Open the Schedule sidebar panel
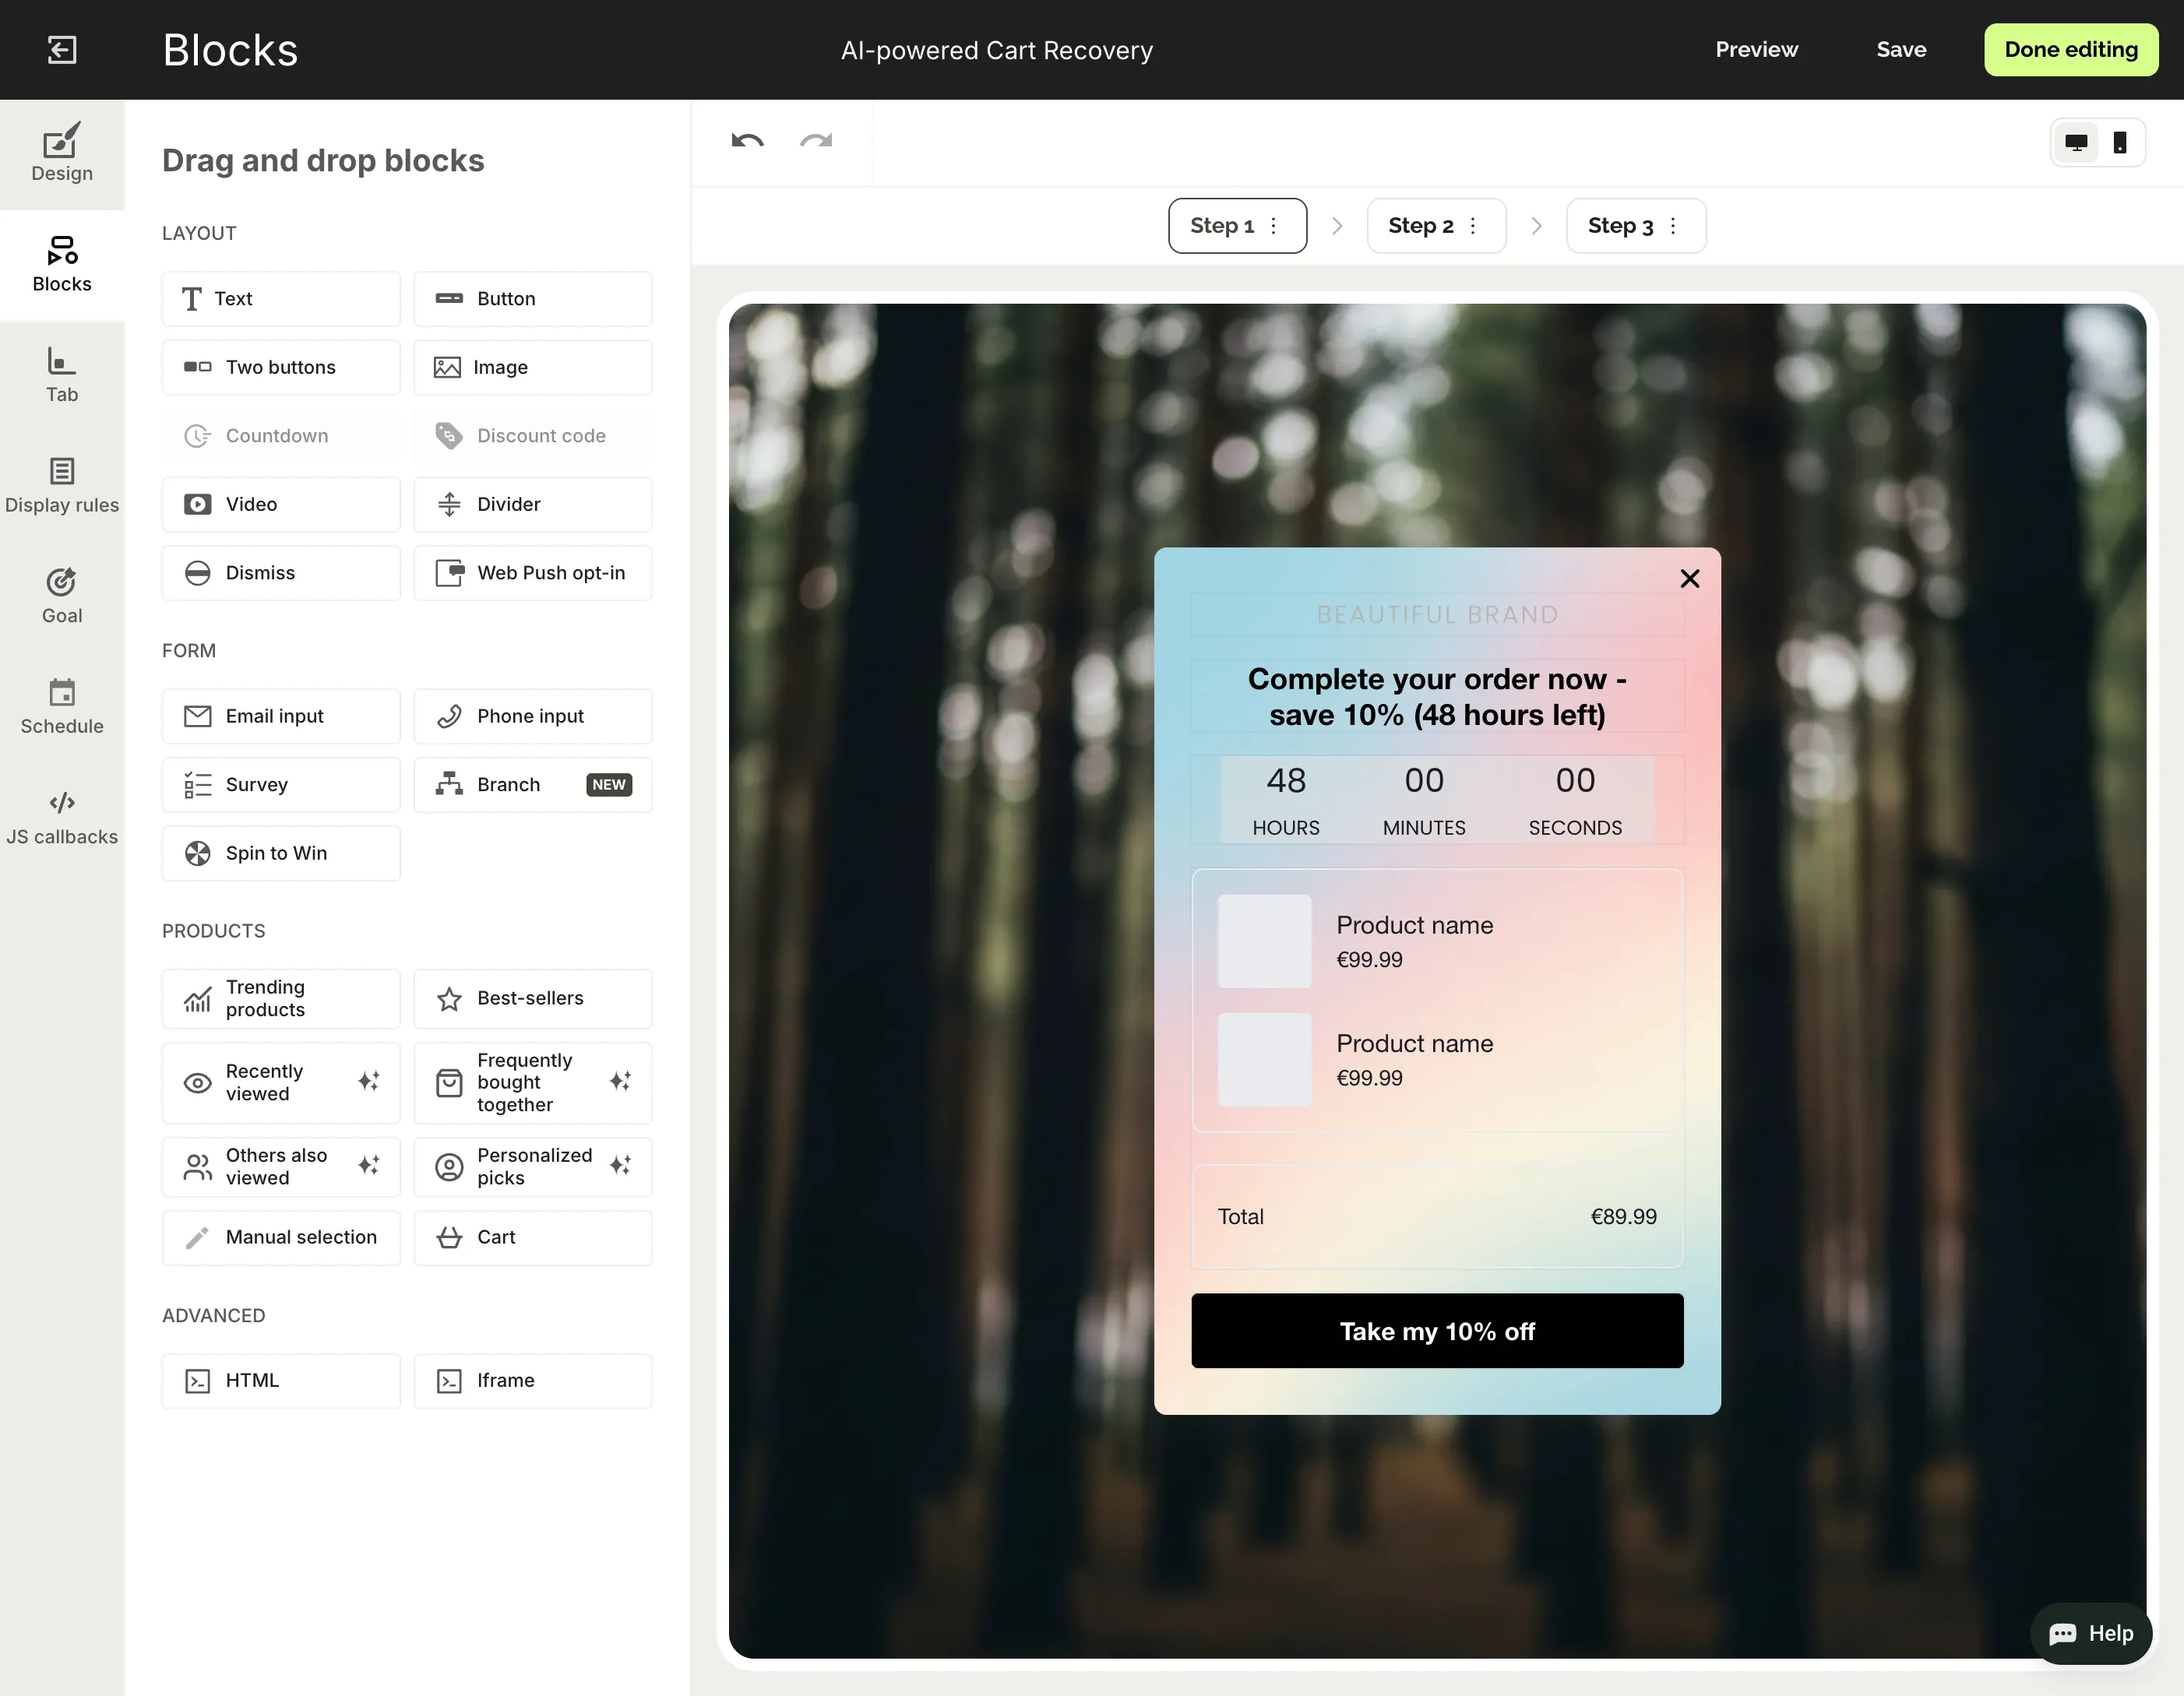The height and width of the screenshot is (1696, 2184). point(62,706)
